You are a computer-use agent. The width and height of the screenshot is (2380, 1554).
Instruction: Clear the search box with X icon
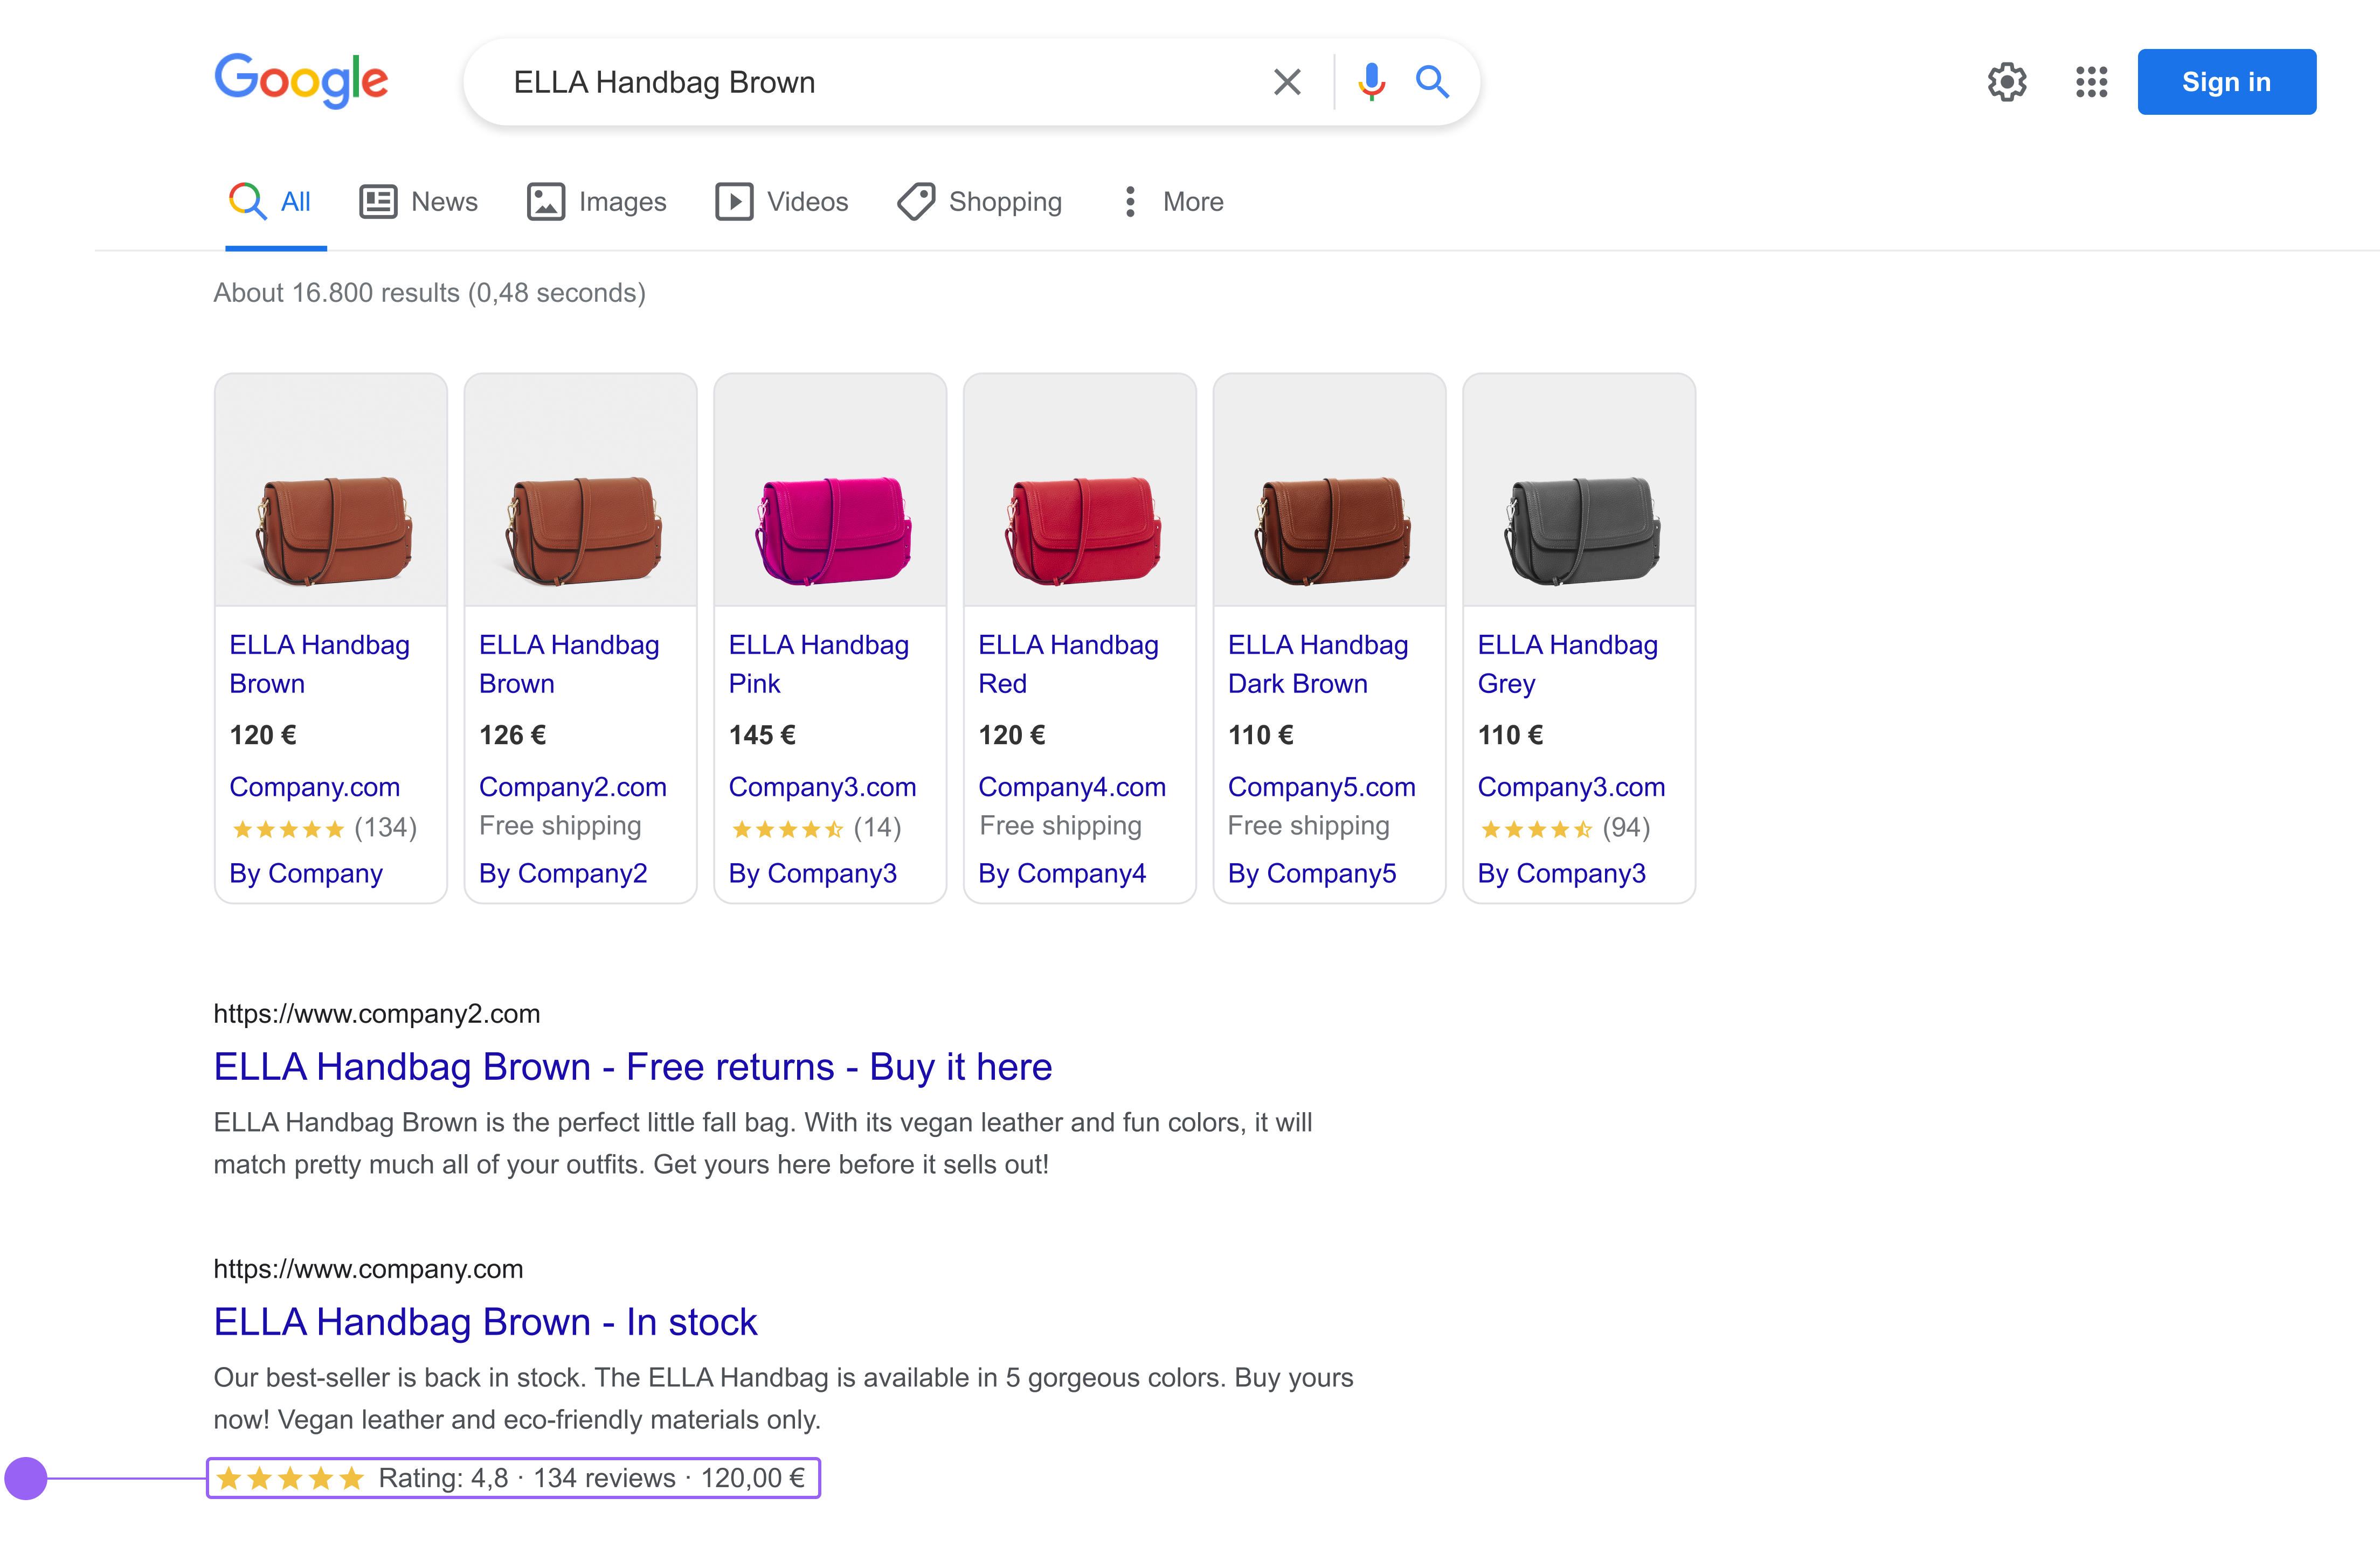click(x=1287, y=82)
